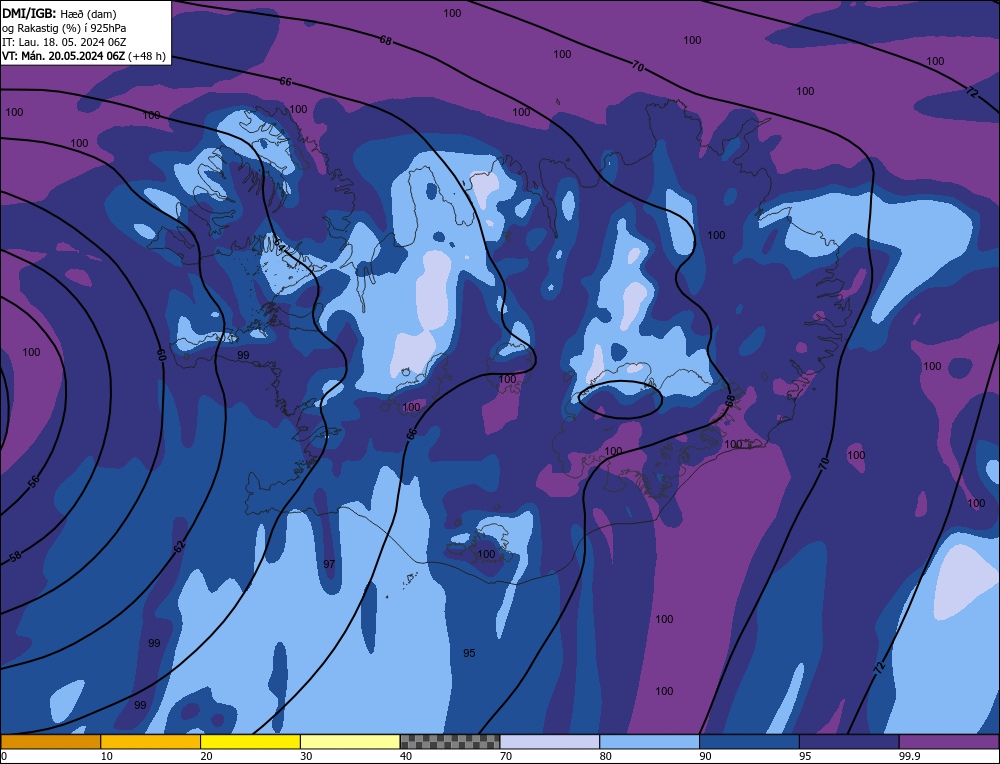Click the '99.9' legend scale label

click(x=908, y=756)
